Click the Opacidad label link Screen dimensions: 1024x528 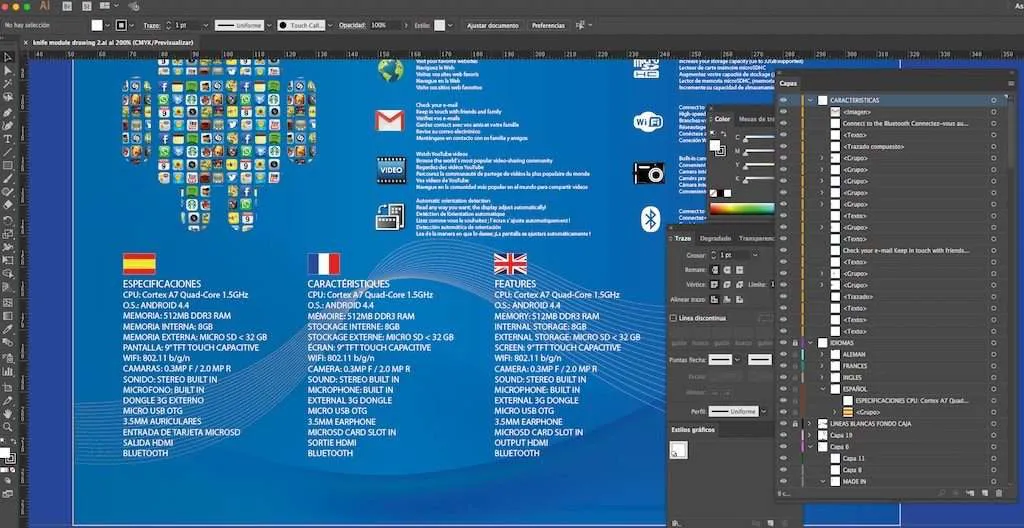click(x=352, y=25)
